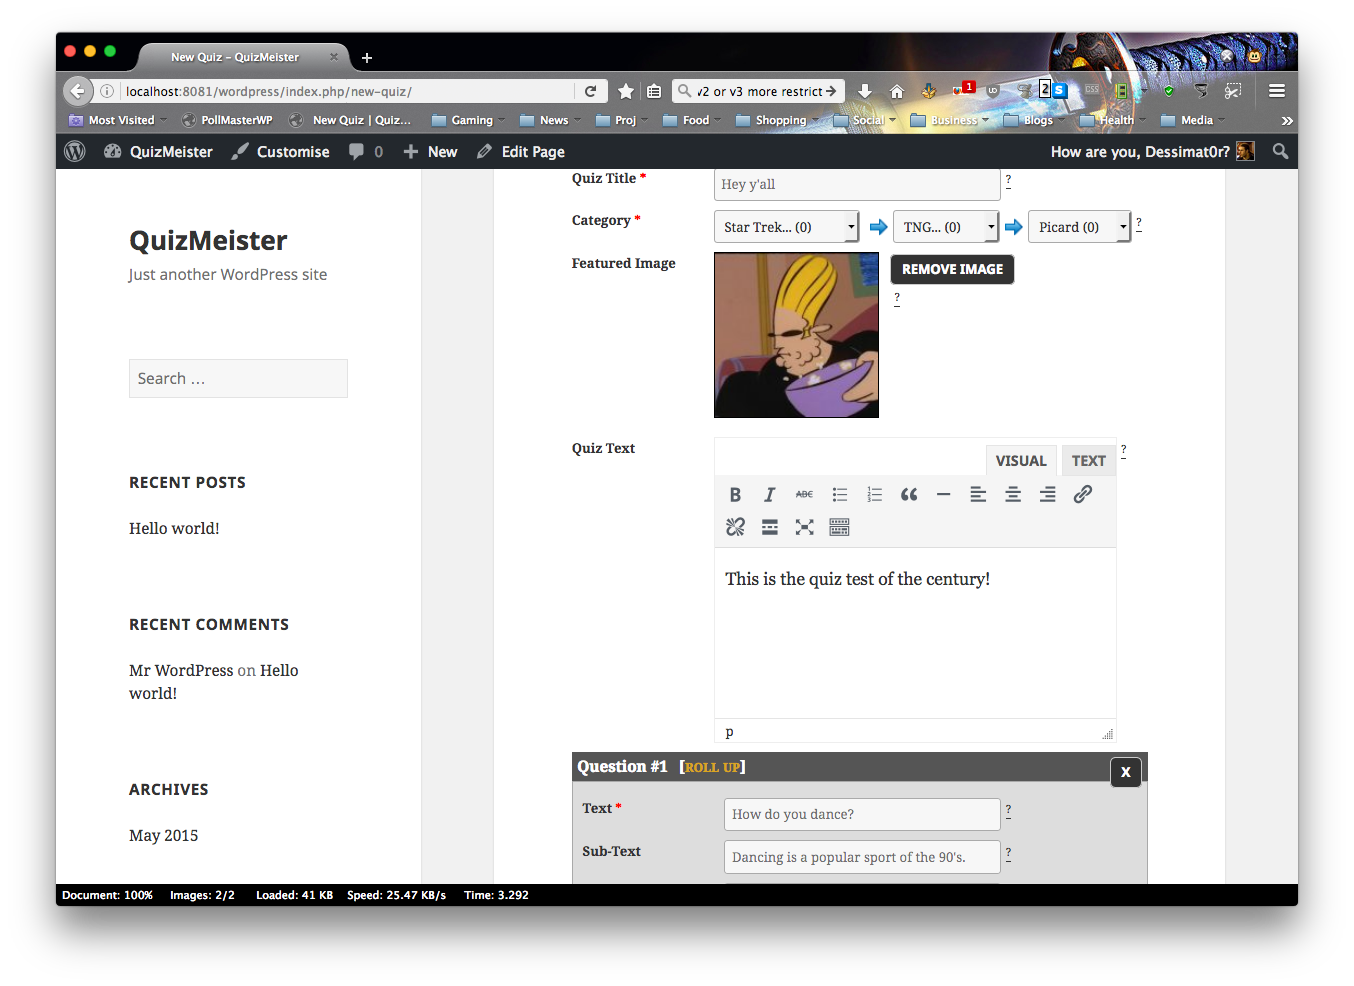Expand the Food bookmarks folder
The width and height of the screenshot is (1354, 986).
[692, 120]
